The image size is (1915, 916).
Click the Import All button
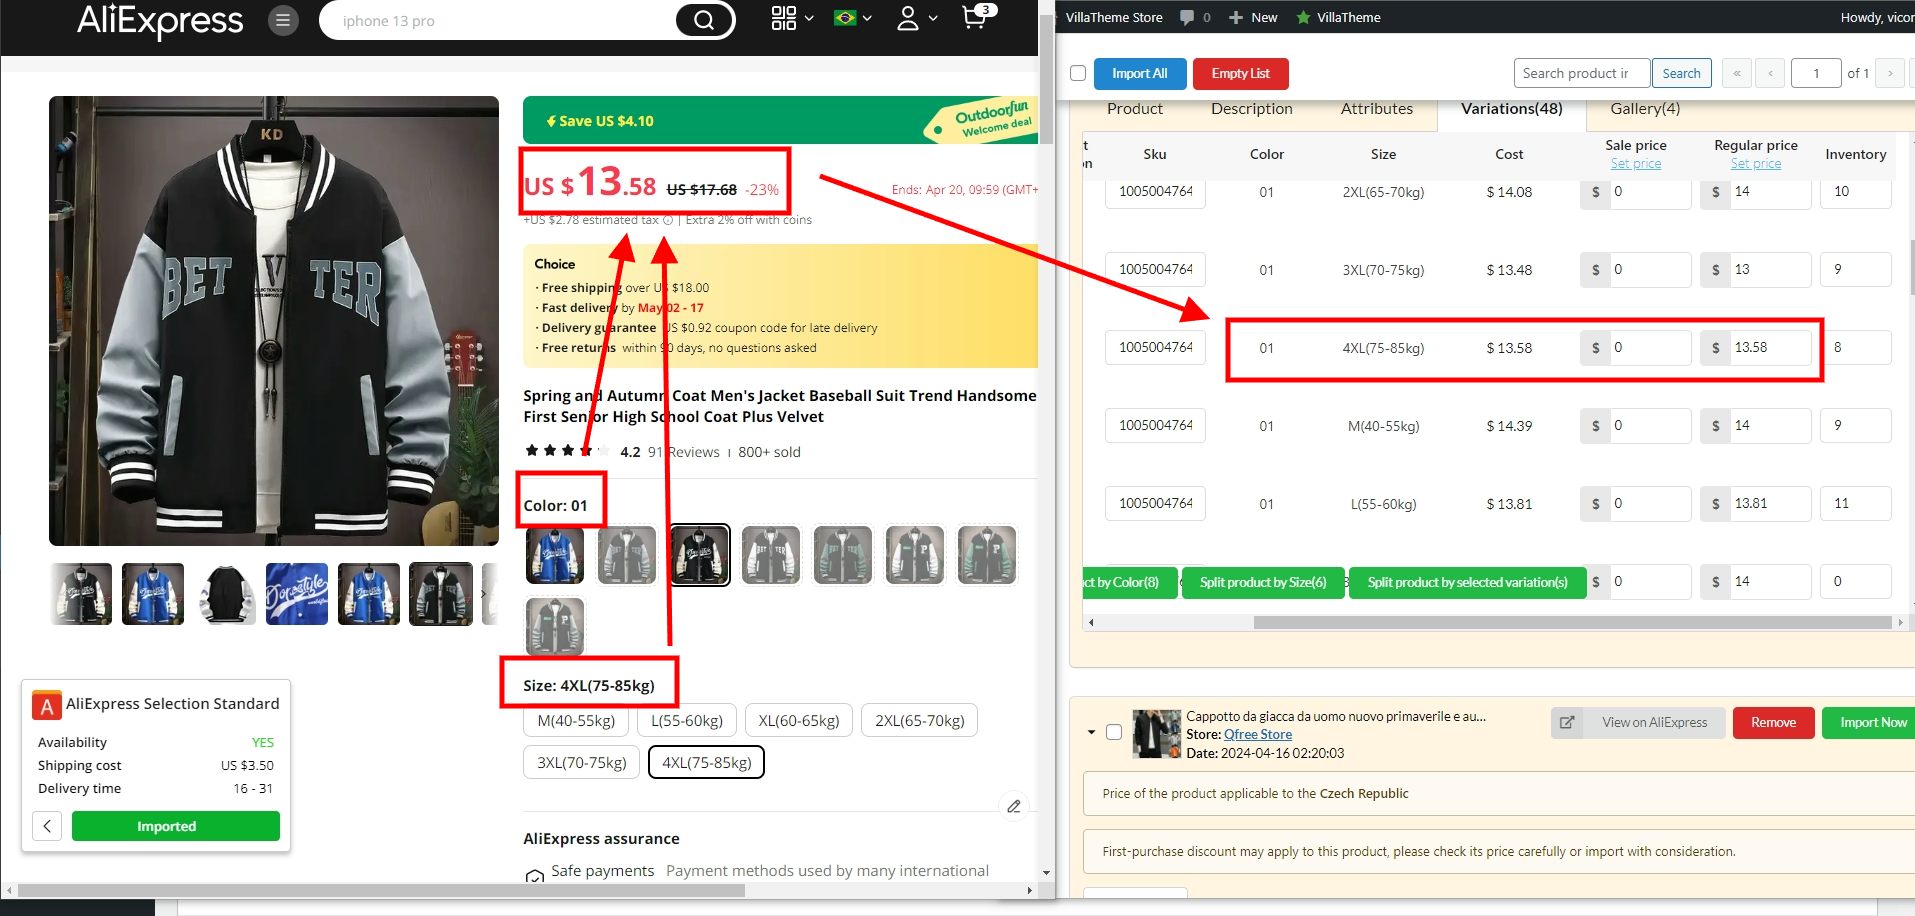1140,73
